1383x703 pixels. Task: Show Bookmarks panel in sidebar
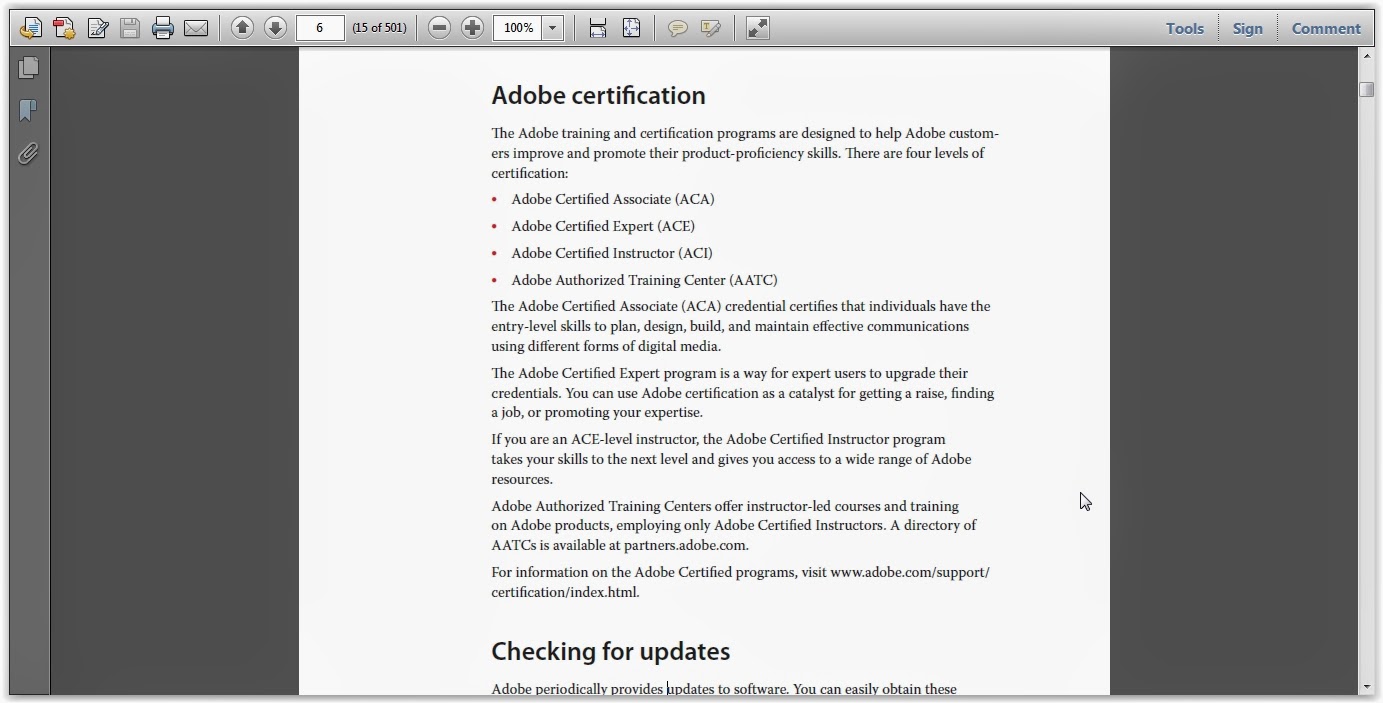tap(29, 110)
